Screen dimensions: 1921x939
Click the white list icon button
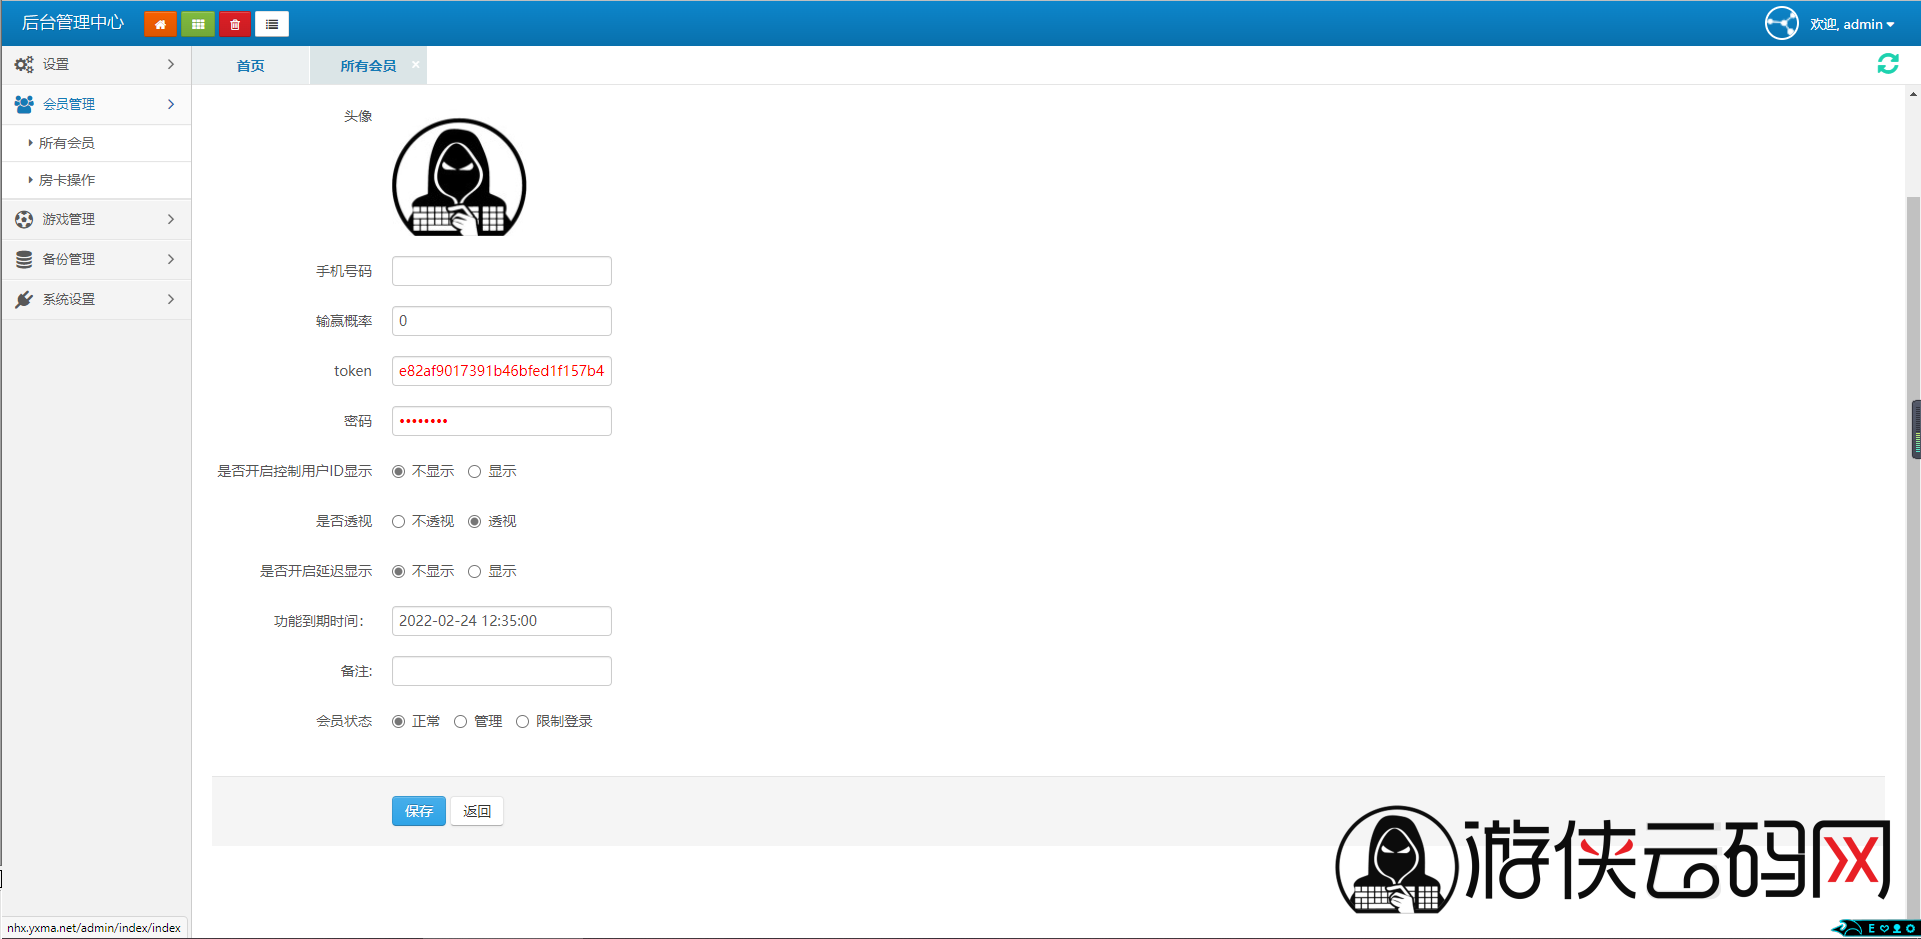(x=272, y=24)
